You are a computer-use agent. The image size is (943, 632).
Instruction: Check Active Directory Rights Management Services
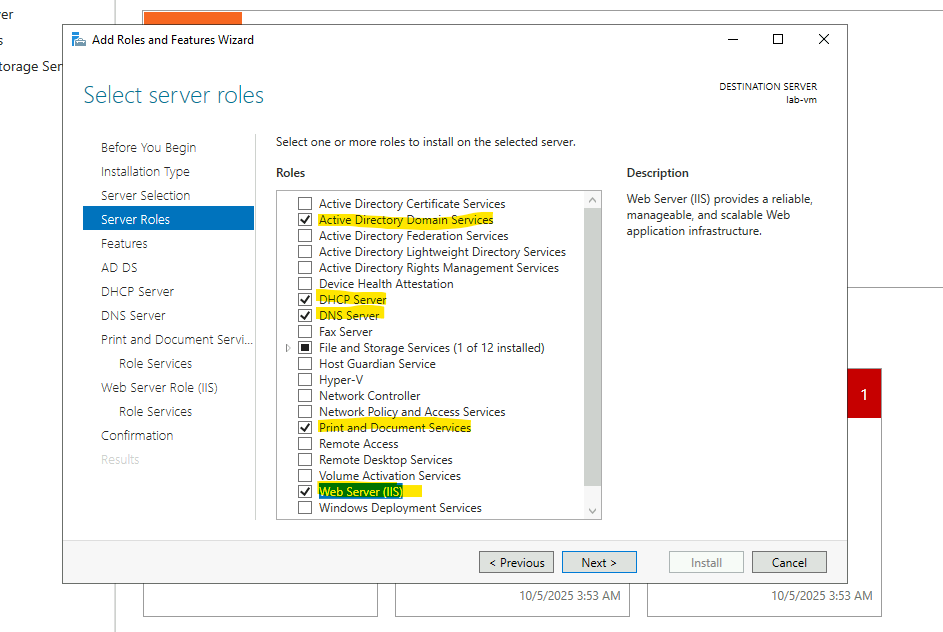305,268
